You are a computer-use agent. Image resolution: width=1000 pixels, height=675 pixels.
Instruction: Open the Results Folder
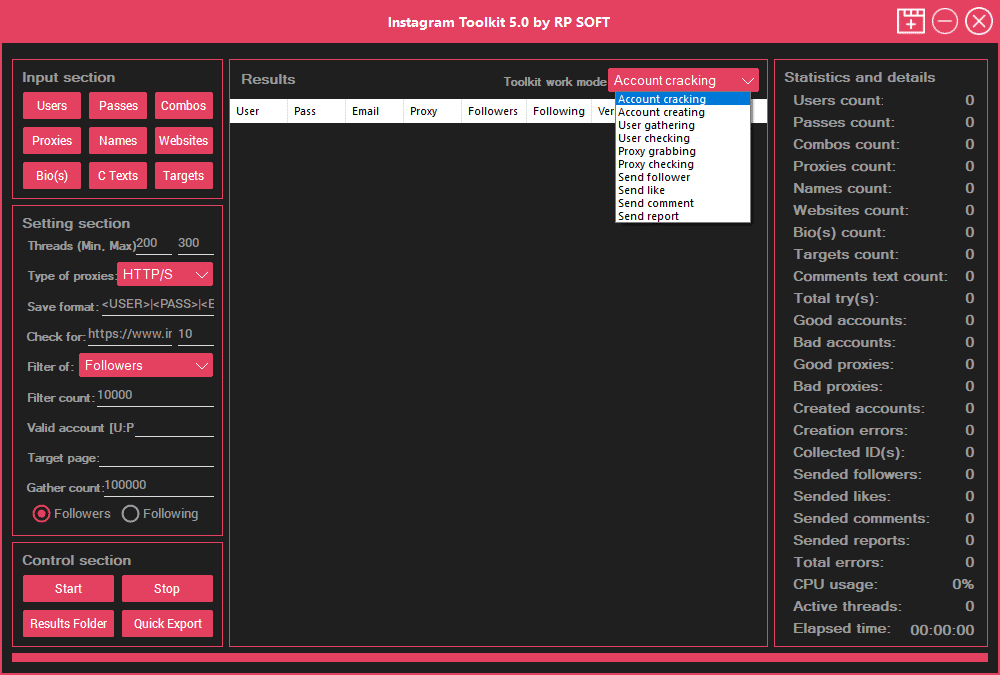pos(68,623)
